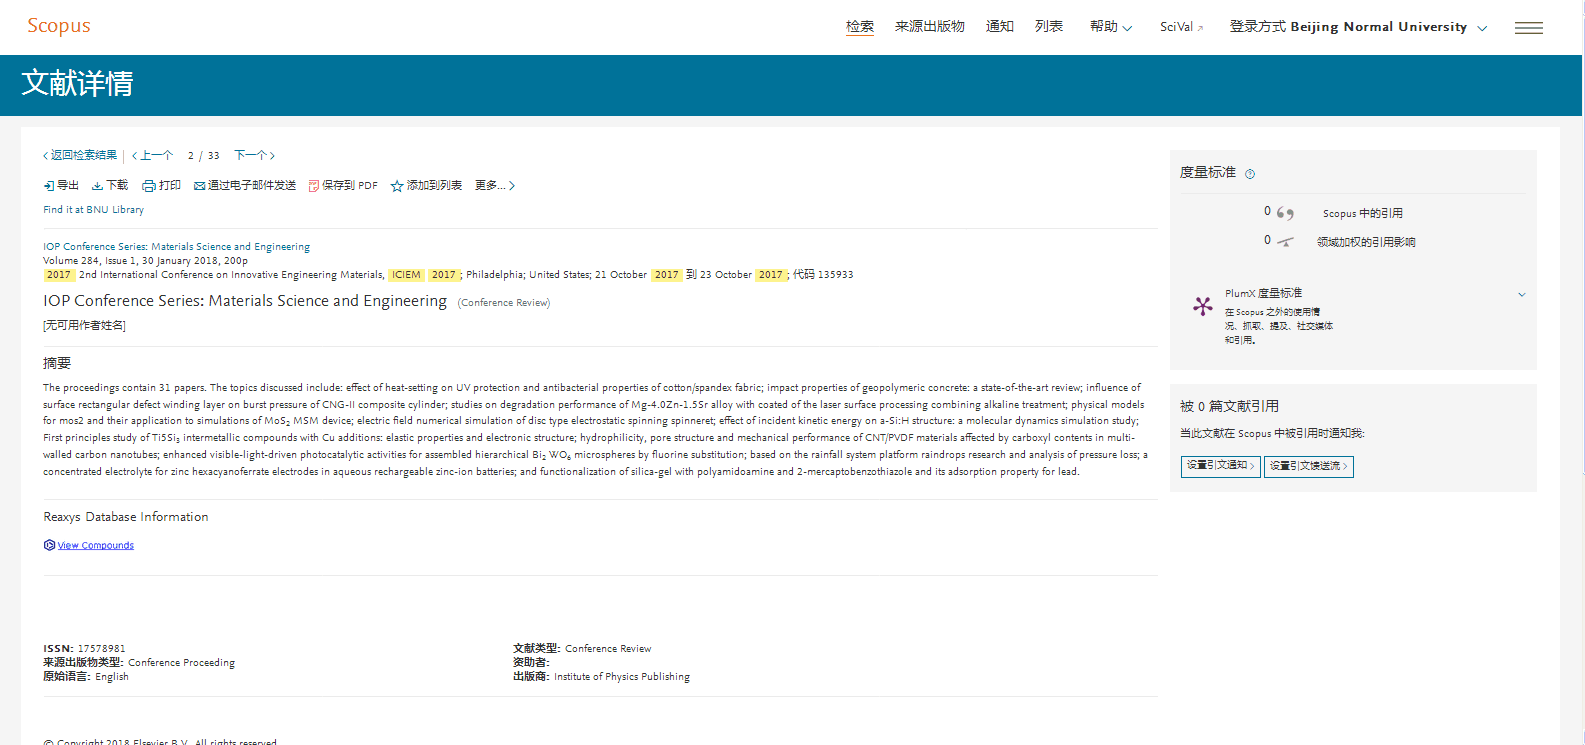Viewport: 1585px width, 745px height.
Task: Open the 通知 alerts menu item
Action: (x=1000, y=27)
